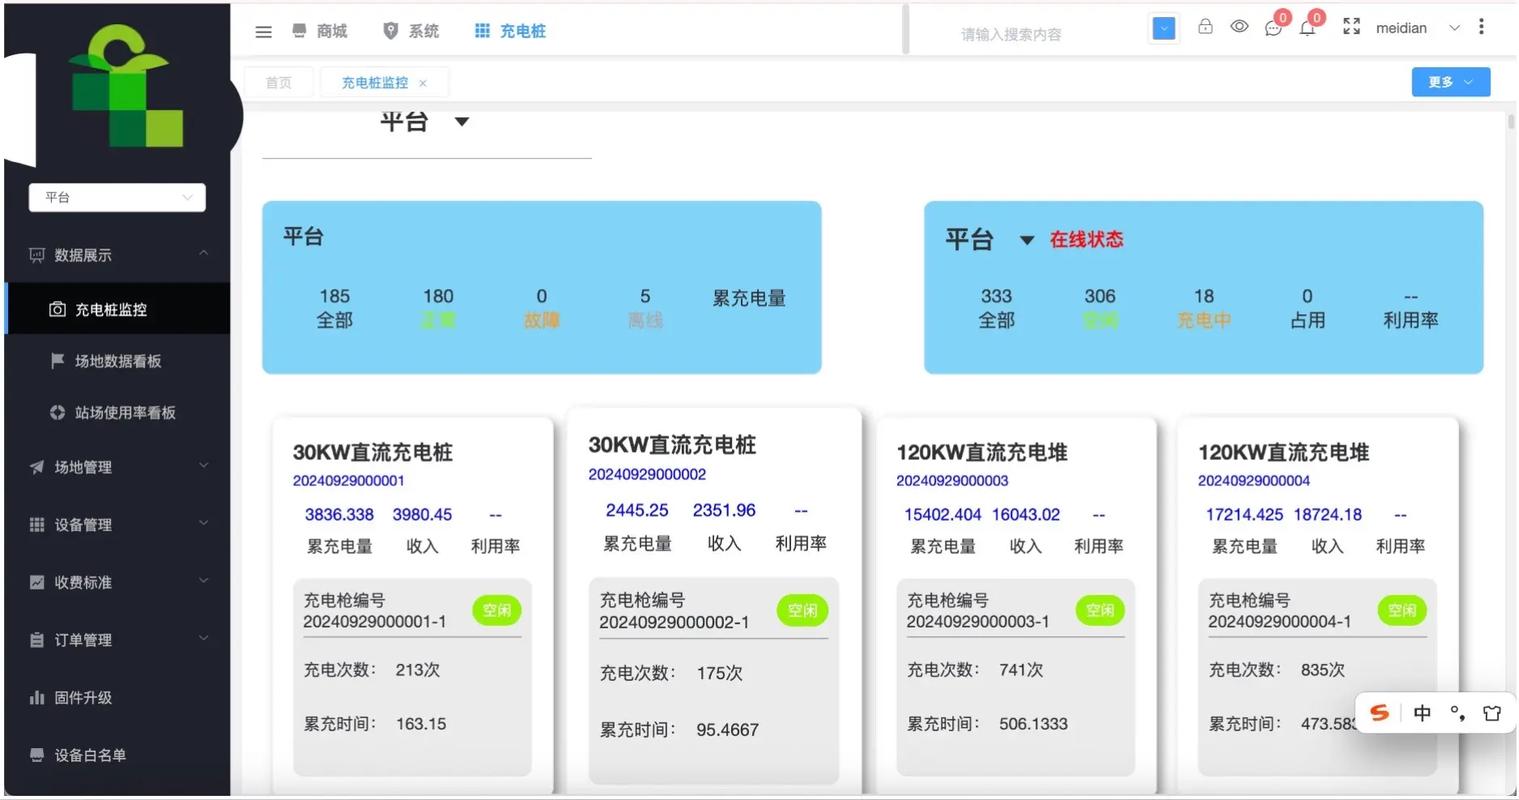This screenshot has height=800, width=1519.
Task: Switch to the 首页 tab
Action: (279, 82)
